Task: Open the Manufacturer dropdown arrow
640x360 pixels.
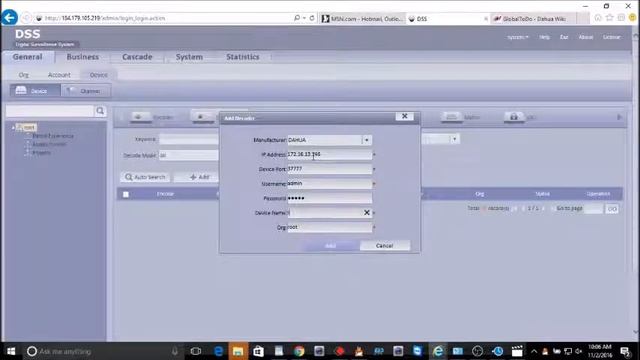Action: pos(367,140)
